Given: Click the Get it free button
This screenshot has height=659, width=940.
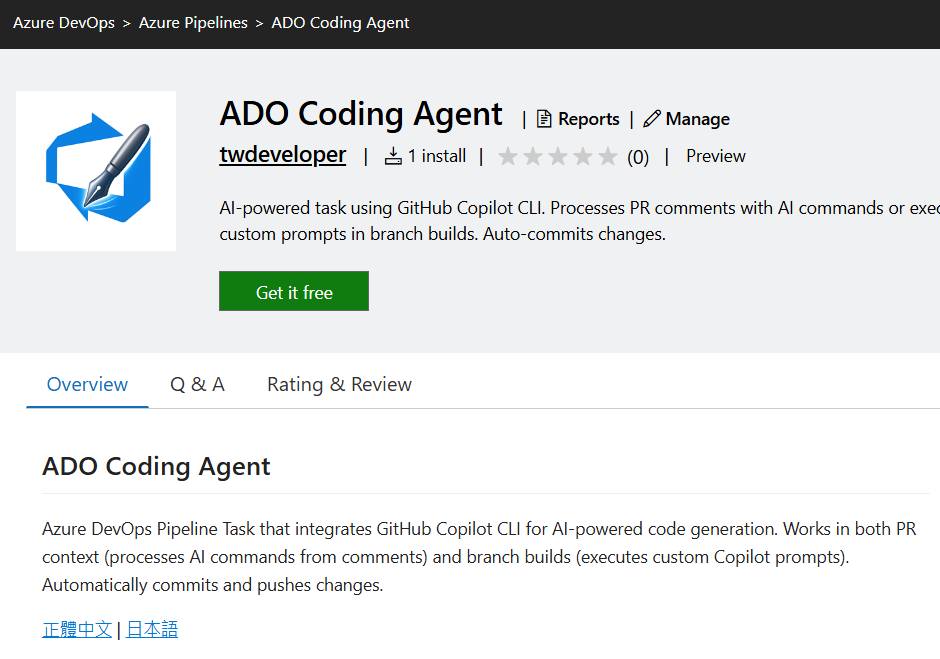Looking at the screenshot, I should click(294, 291).
